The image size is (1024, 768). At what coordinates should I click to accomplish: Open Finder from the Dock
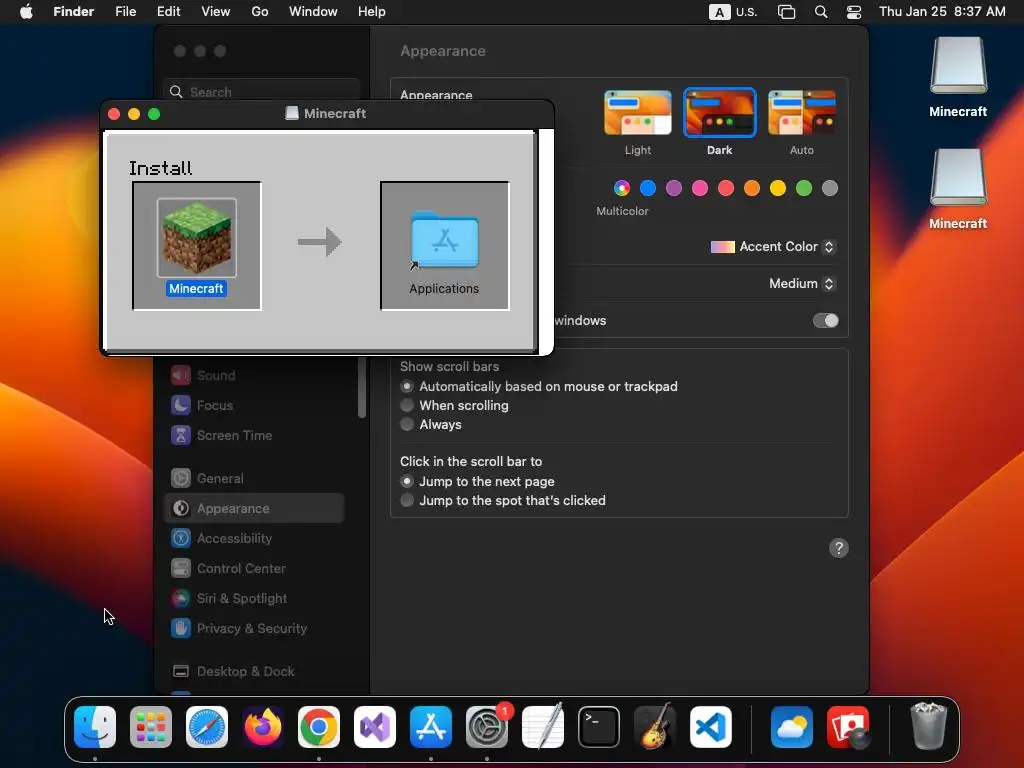[95, 727]
